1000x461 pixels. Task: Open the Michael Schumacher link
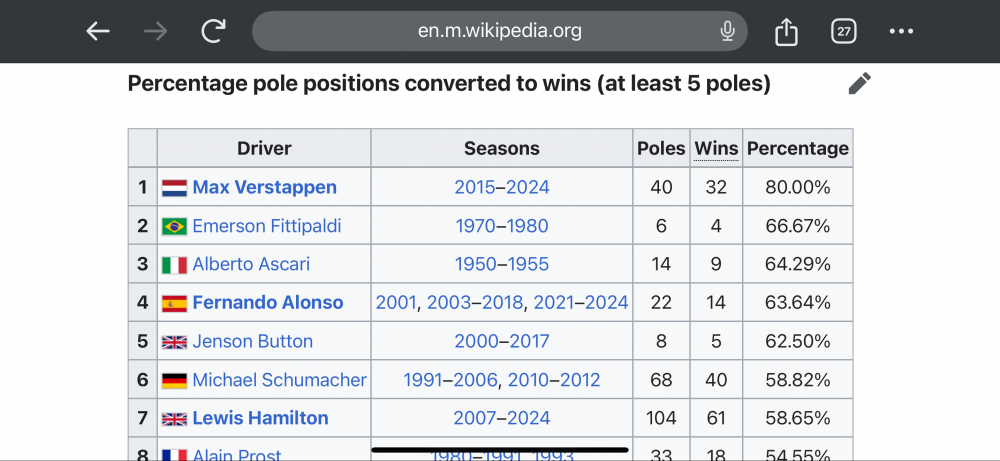[x=279, y=380]
